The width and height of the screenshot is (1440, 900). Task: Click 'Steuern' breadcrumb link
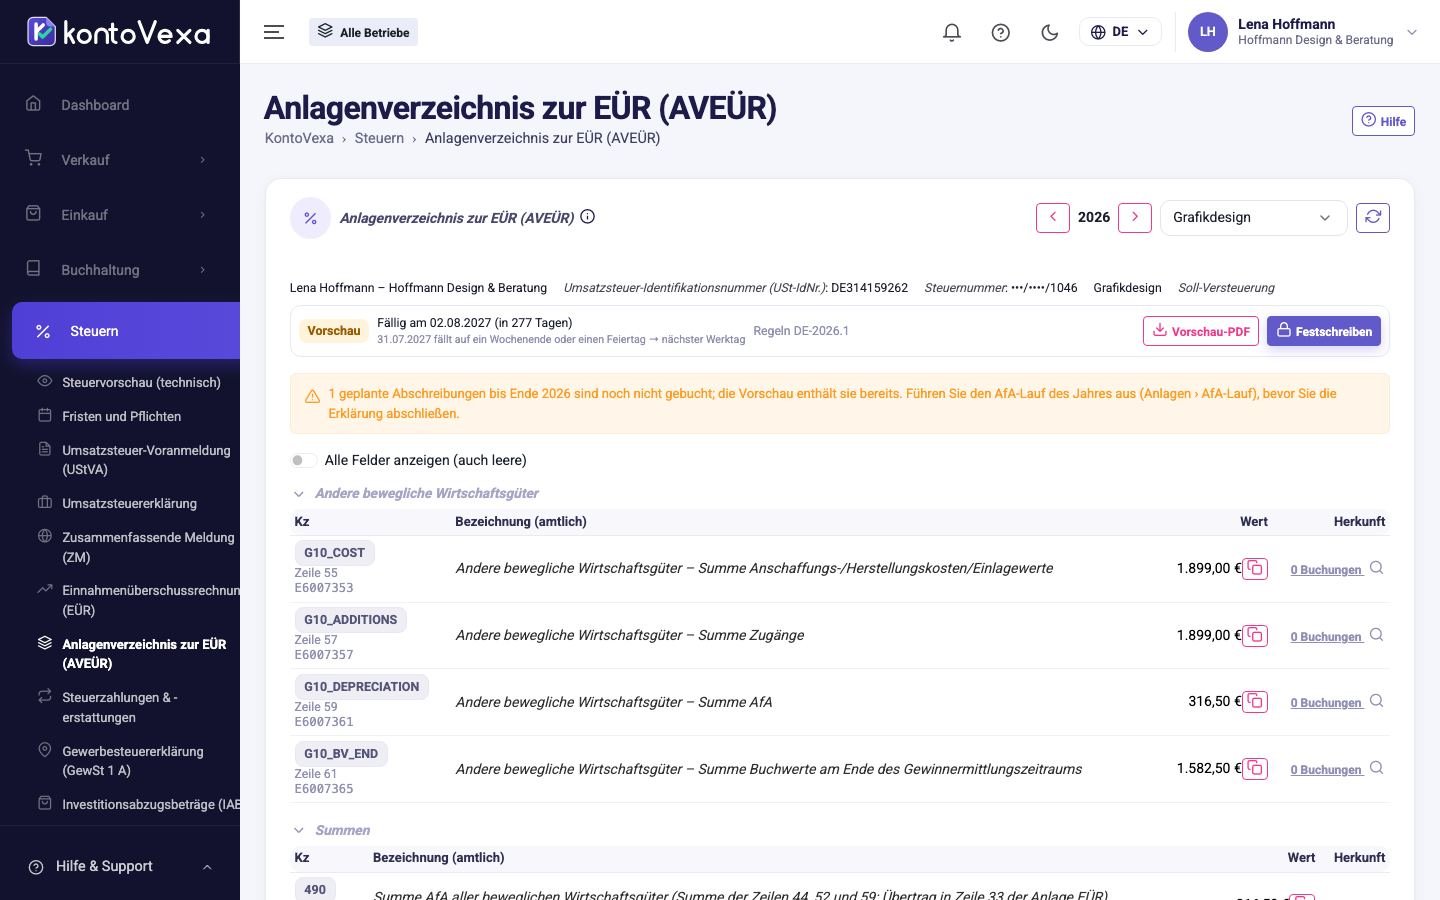coord(379,138)
